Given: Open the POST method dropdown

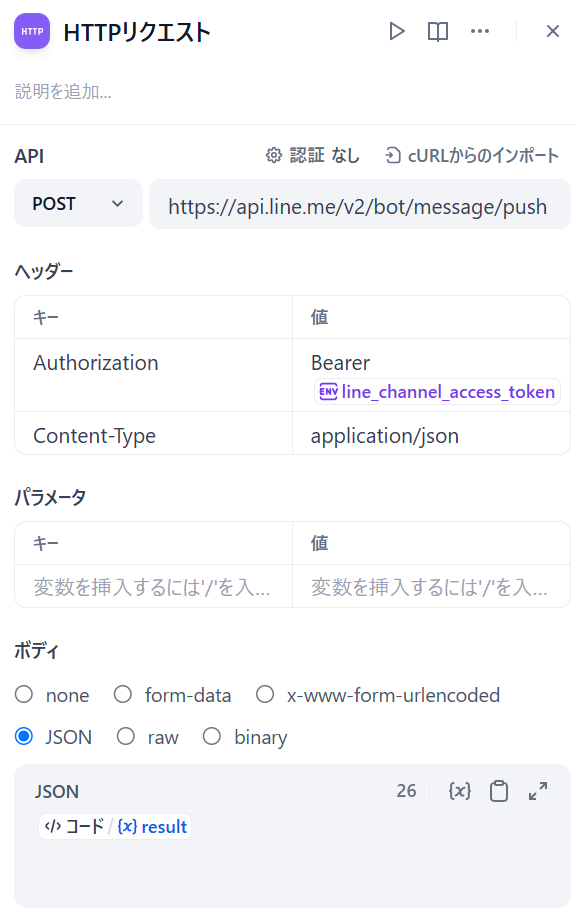Looking at the screenshot, I should click(78, 203).
